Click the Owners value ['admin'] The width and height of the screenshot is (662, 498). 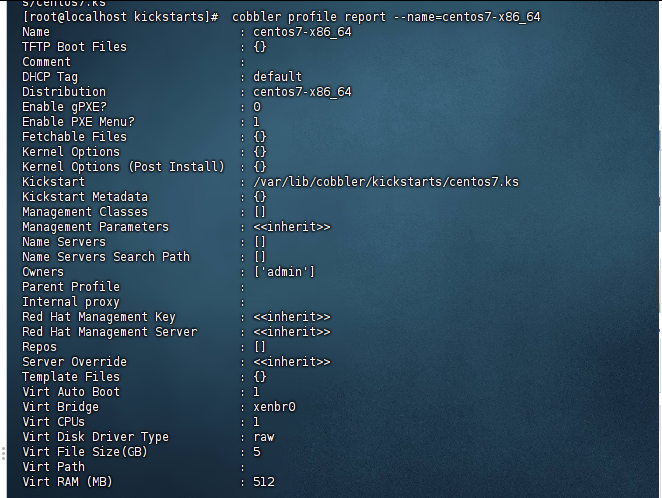coord(284,272)
